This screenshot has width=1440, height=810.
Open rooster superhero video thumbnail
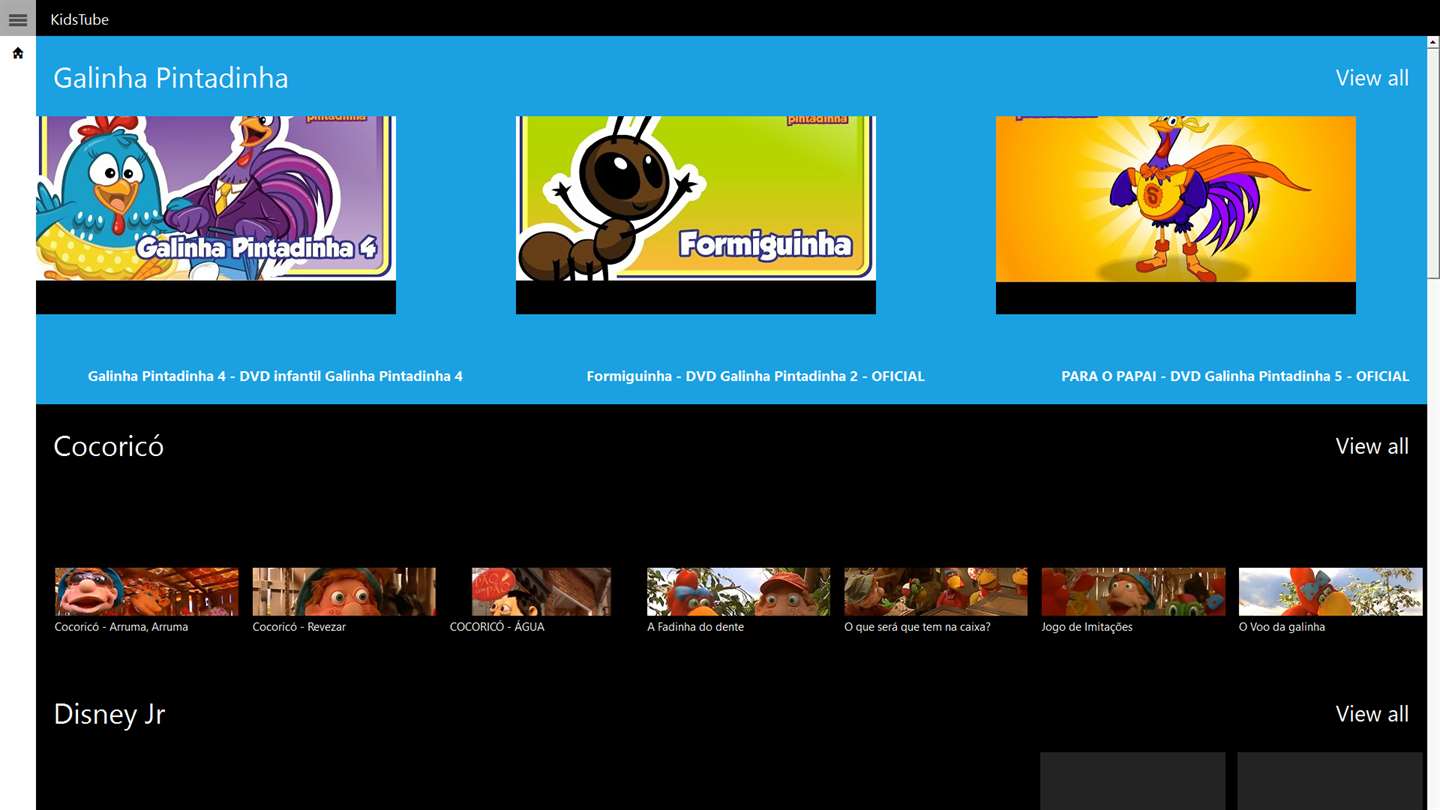click(1176, 215)
